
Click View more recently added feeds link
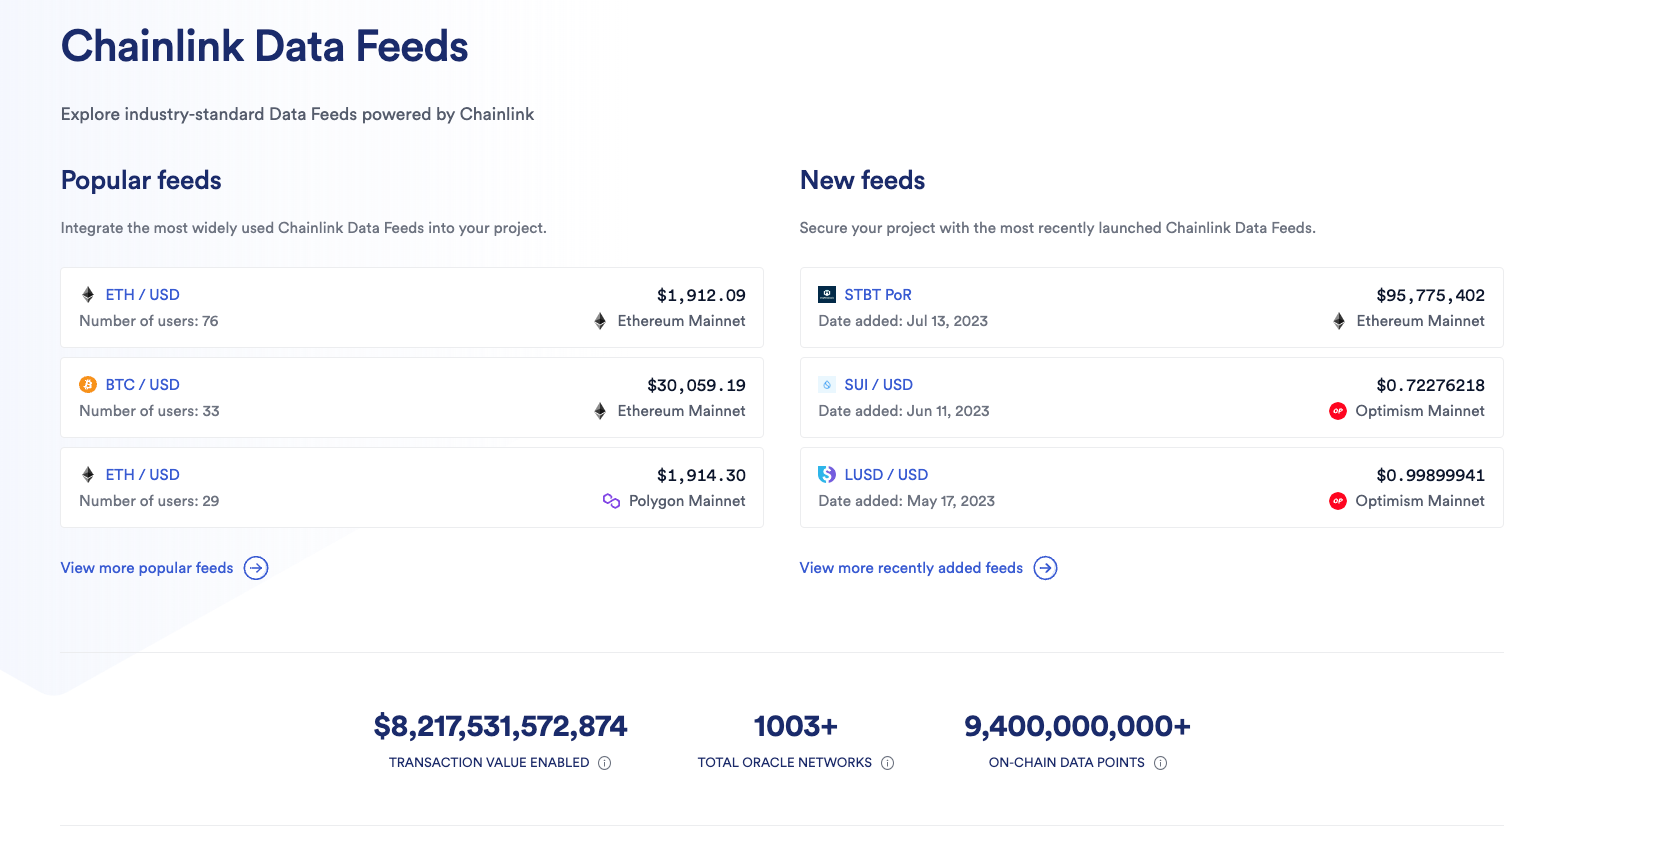point(911,568)
